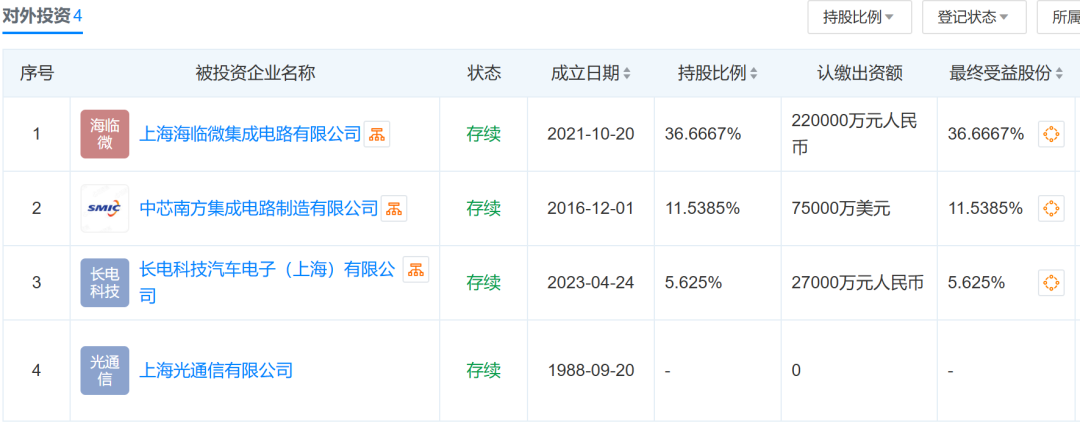Click 存续 status in 上海海临微 row

[484, 134]
